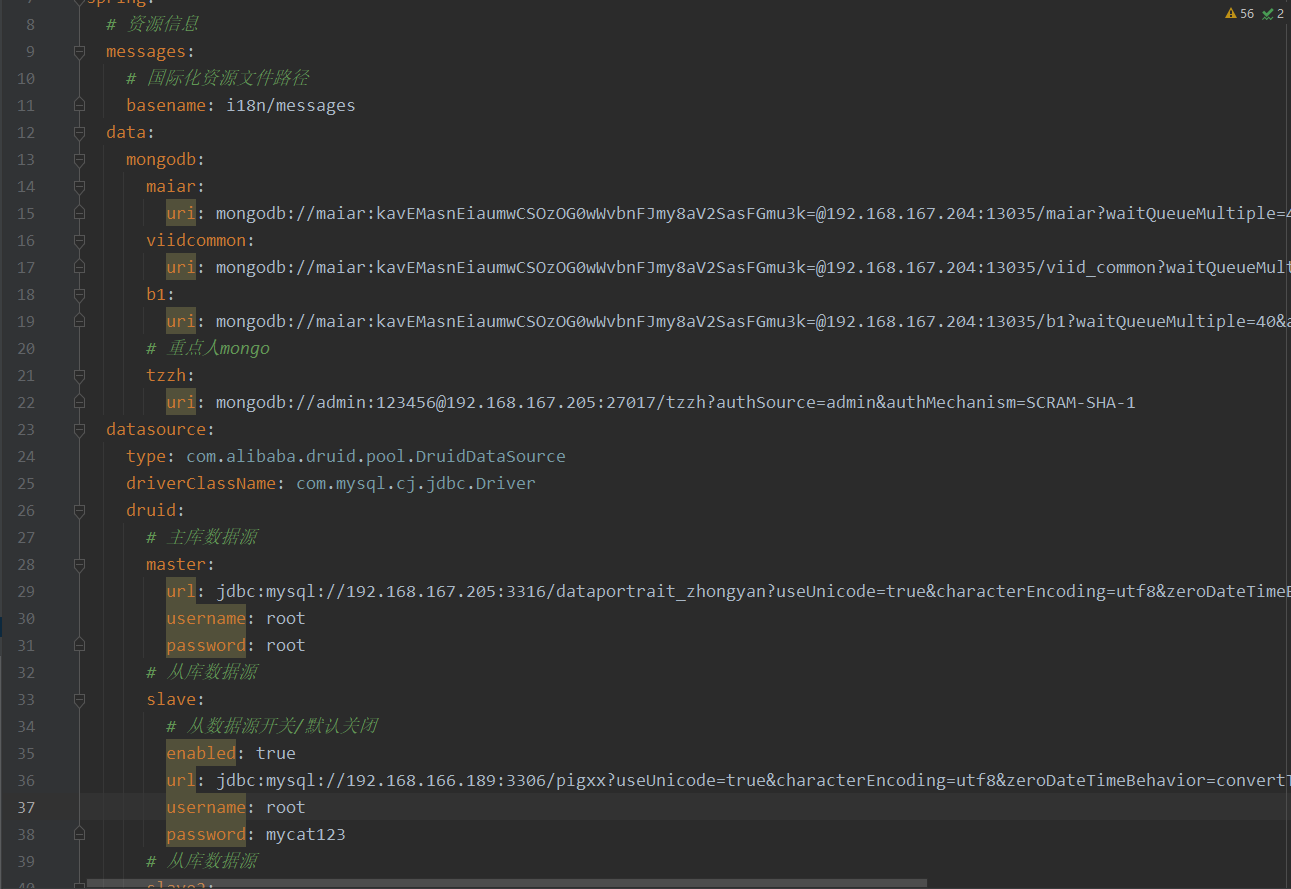Collapse the datasource section at line 23

[x=79, y=430]
